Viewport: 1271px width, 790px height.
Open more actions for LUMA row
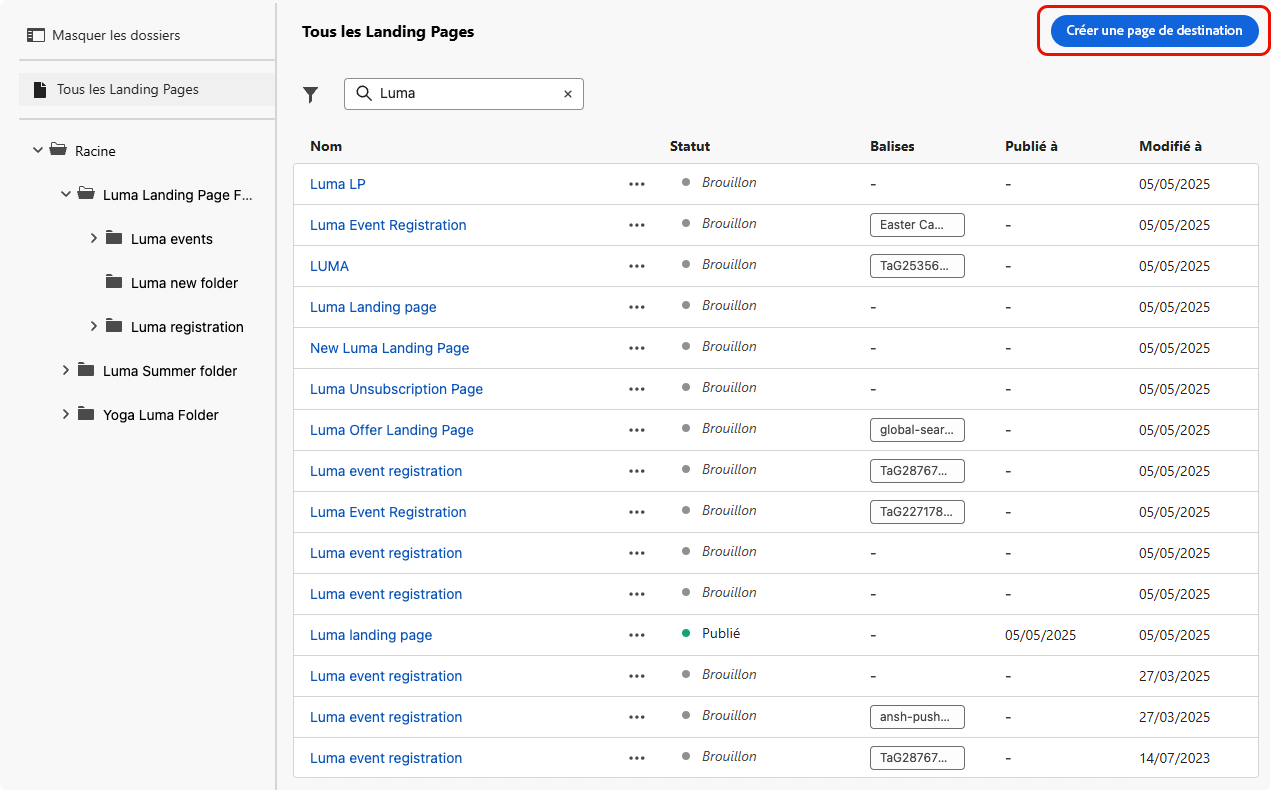click(x=637, y=266)
